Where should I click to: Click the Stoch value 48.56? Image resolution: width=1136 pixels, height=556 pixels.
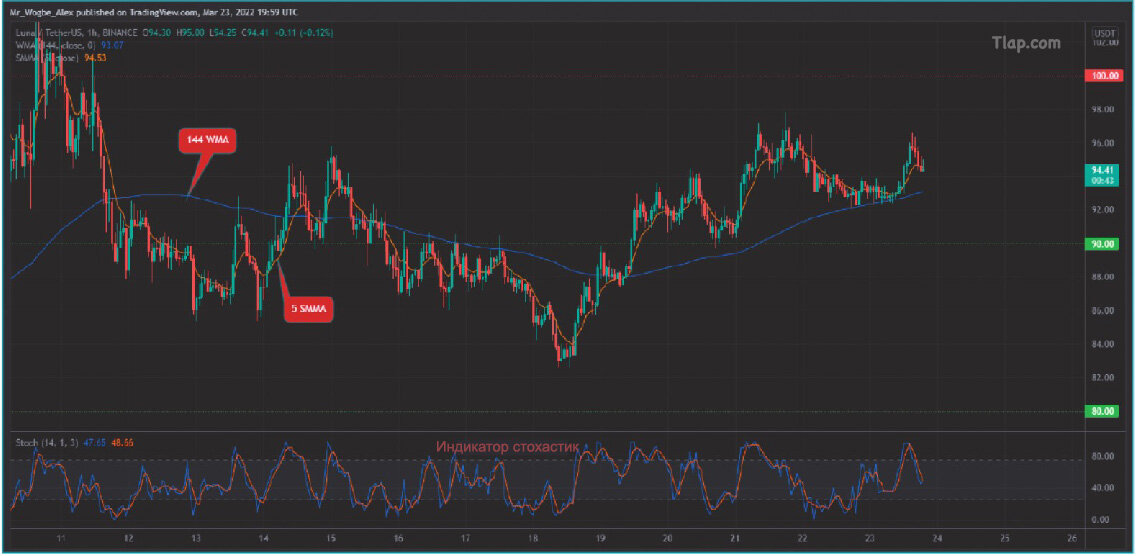point(123,442)
